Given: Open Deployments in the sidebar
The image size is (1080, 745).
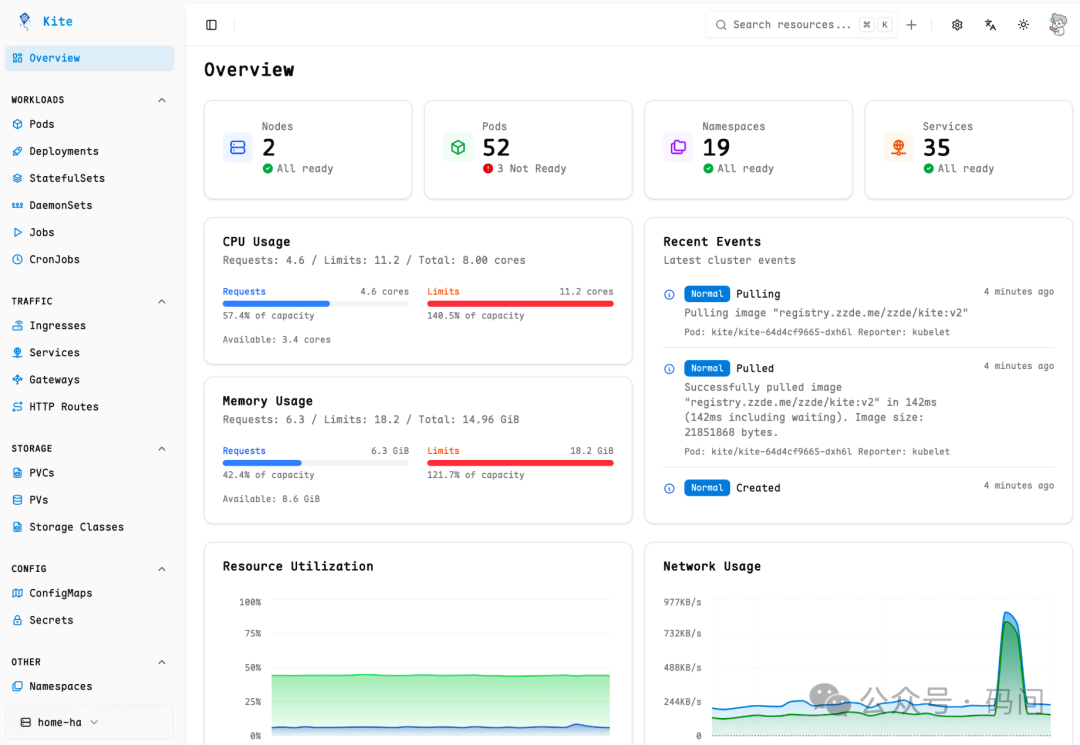Looking at the screenshot, I should click(x=63, y=151).
